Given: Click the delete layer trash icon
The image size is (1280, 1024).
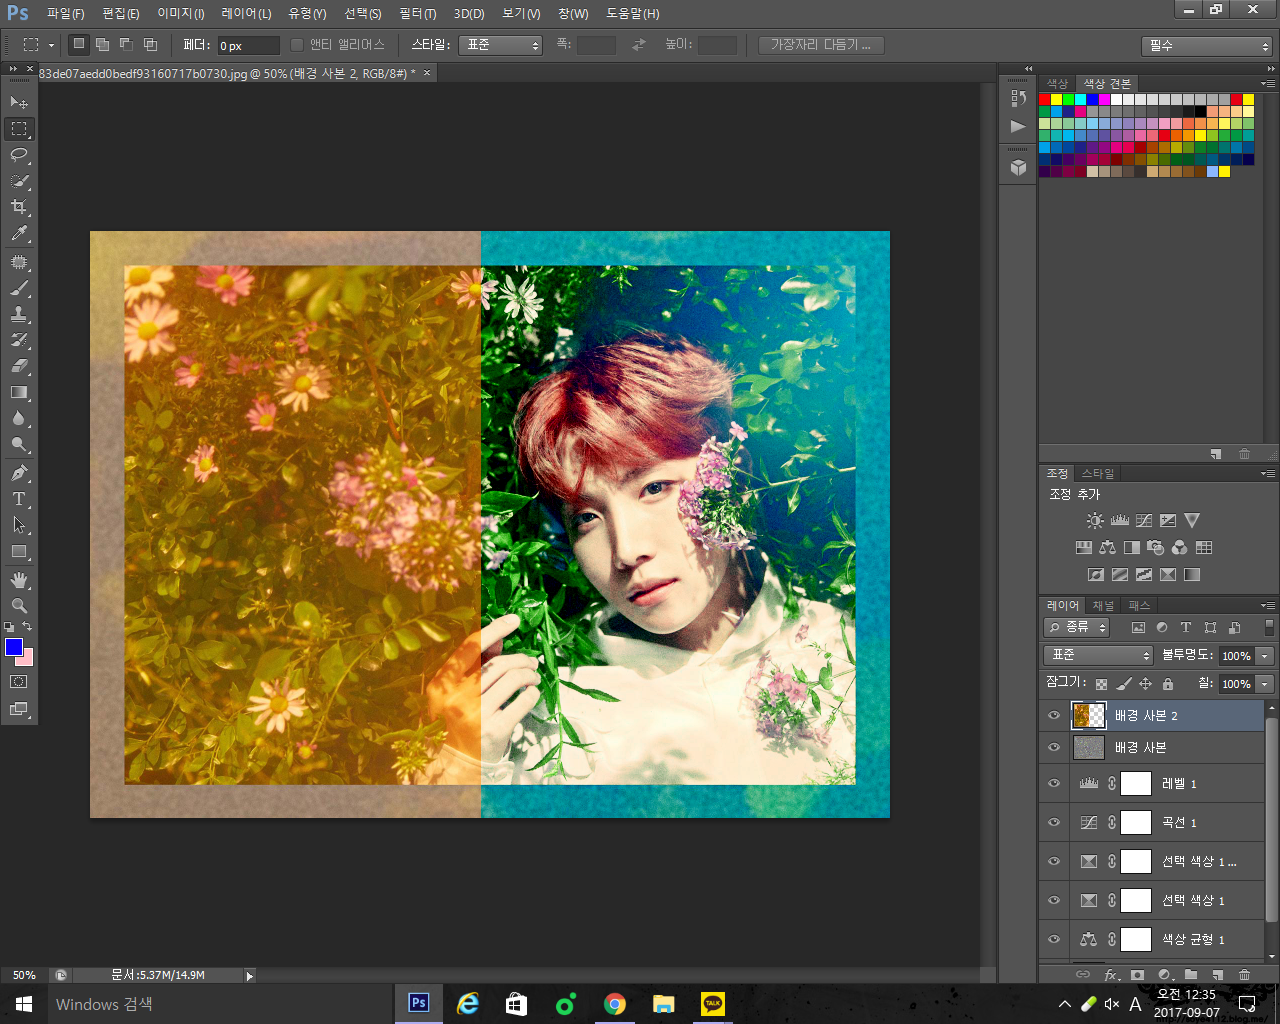Looking at the screenshot, I should coord(1244,975).
